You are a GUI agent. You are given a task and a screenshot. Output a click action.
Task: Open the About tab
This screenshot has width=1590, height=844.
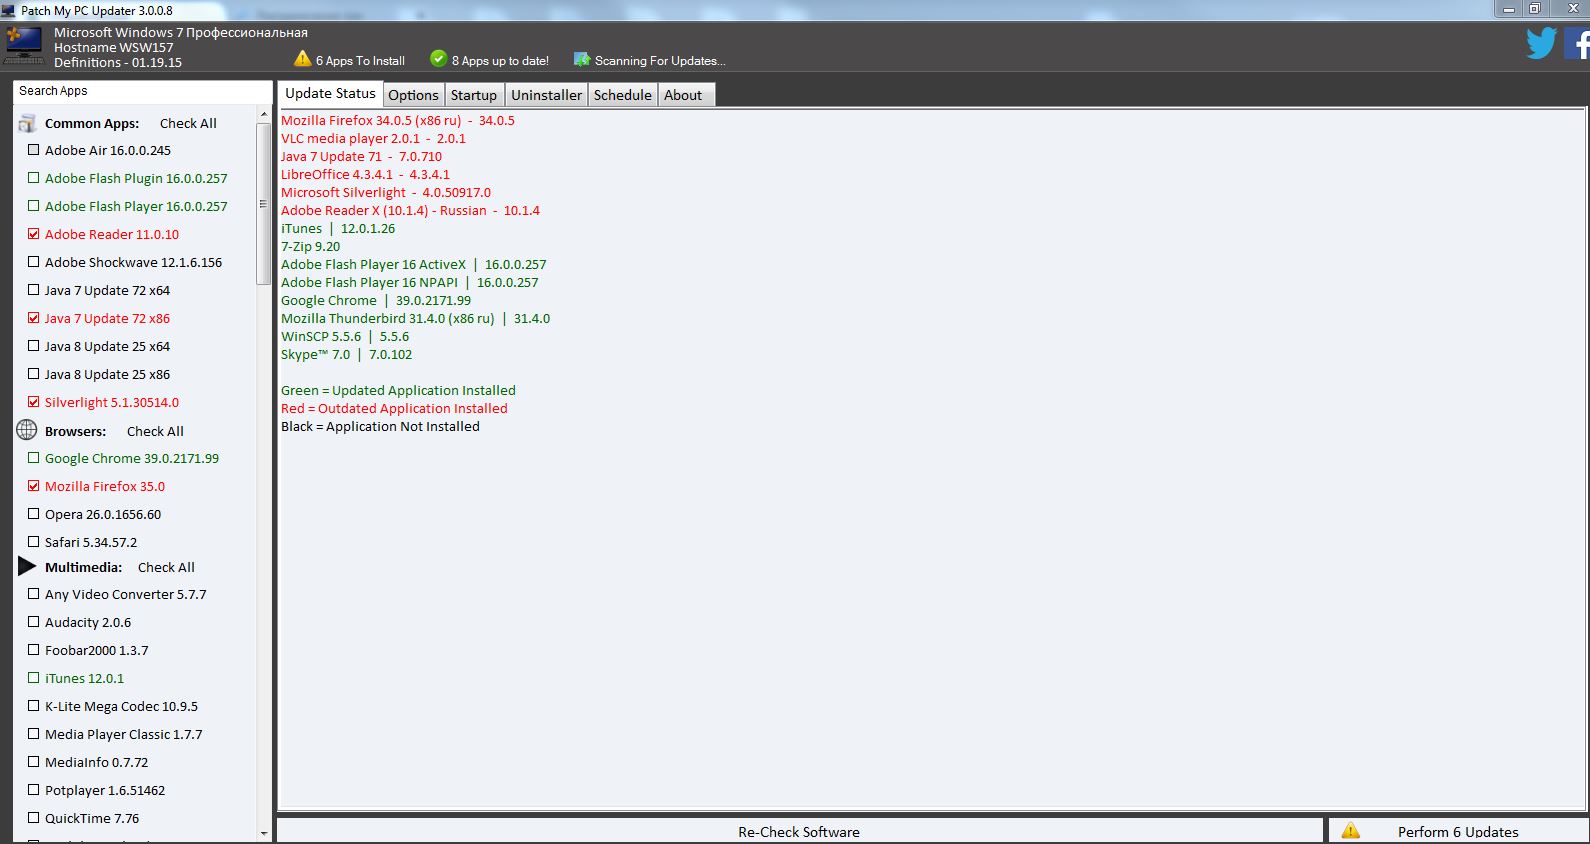point(685,95)
